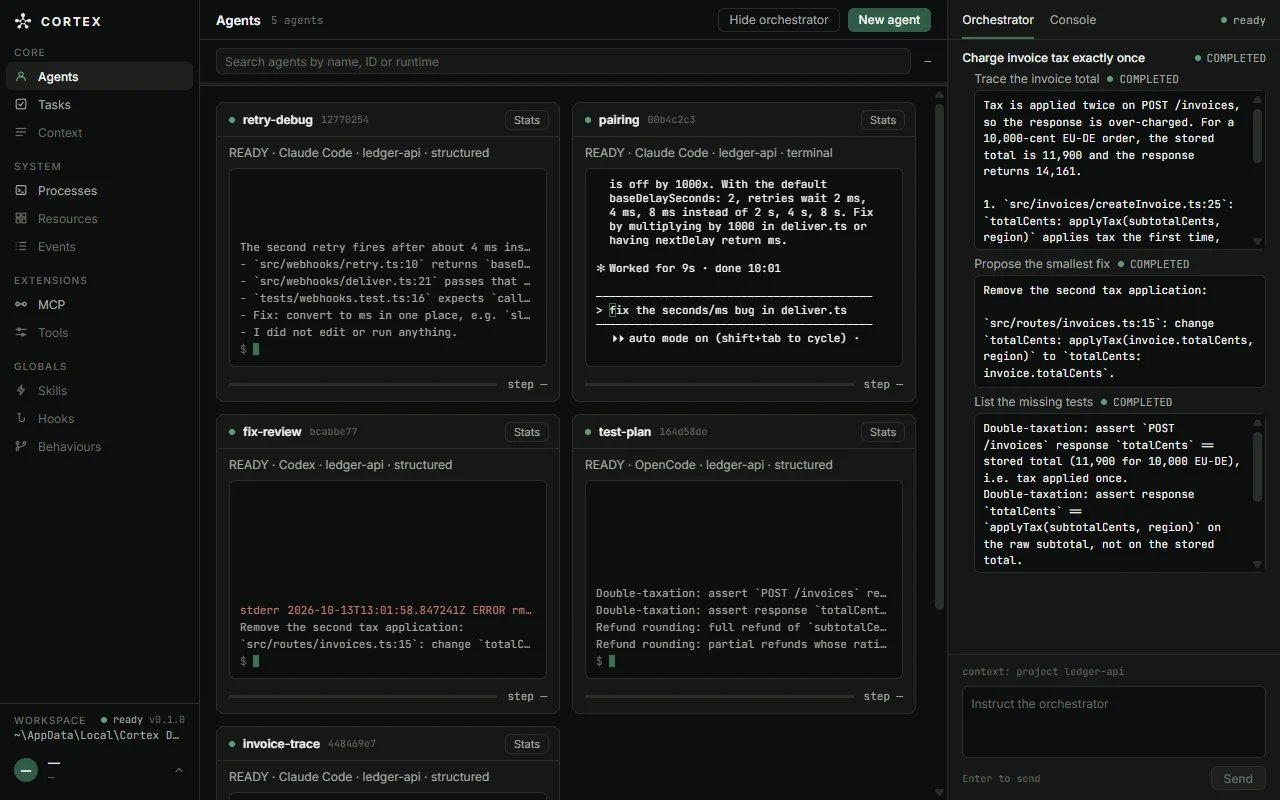Open the MCP extensions item
1280x800 pixels.
[x=99, y=304]
